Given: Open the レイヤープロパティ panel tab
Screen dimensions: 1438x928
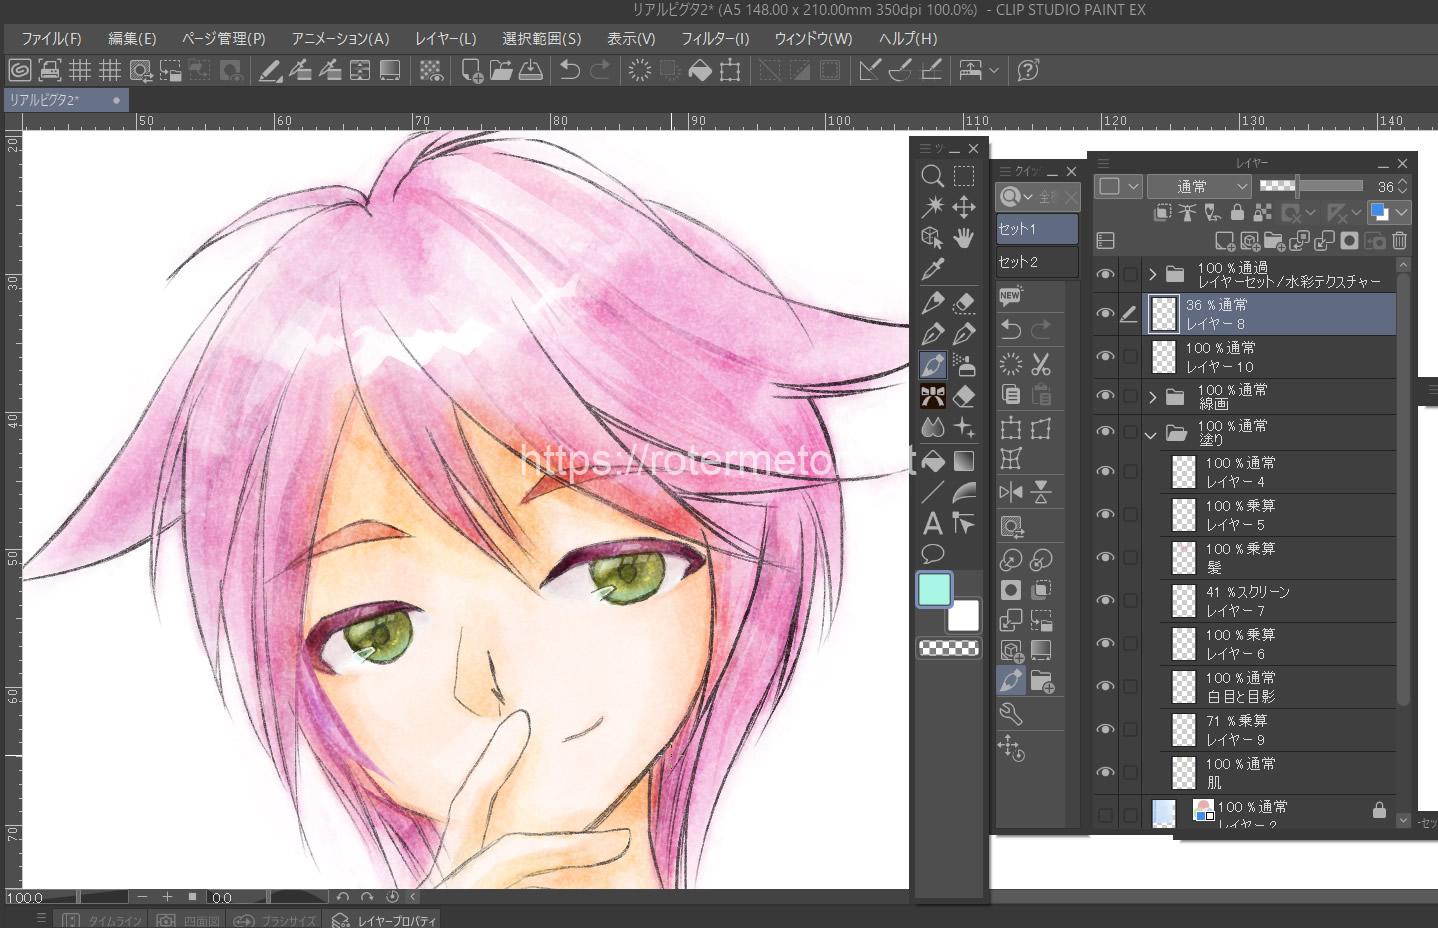Looking at the screenshot, I should [386, 920].
